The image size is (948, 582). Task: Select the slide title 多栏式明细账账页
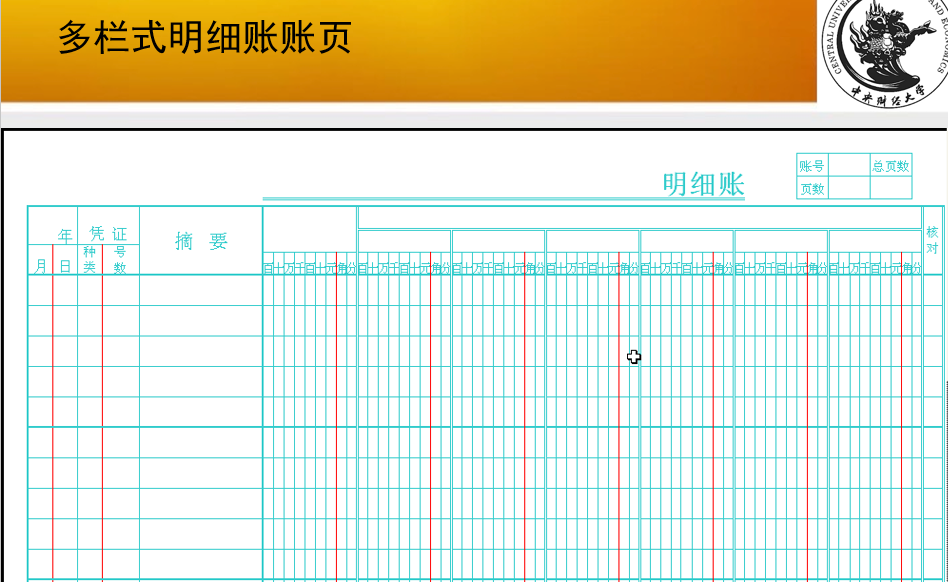204,37
